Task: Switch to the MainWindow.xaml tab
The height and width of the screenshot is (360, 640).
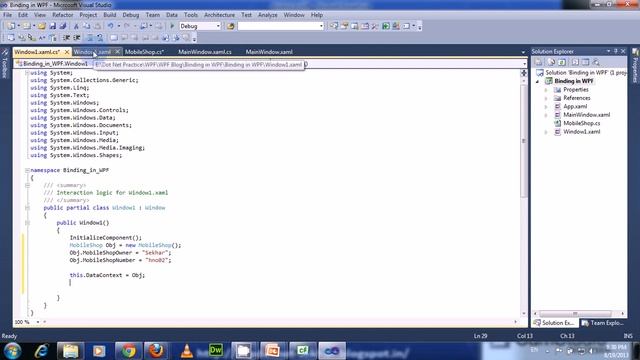Action: pos(269,52)
